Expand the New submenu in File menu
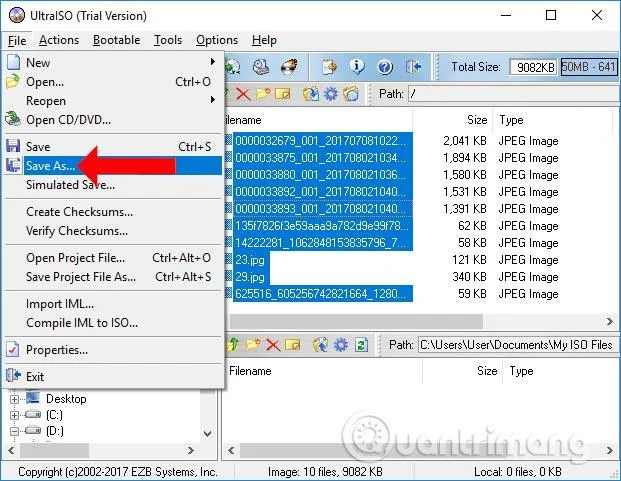 click(x=114, y=63)
